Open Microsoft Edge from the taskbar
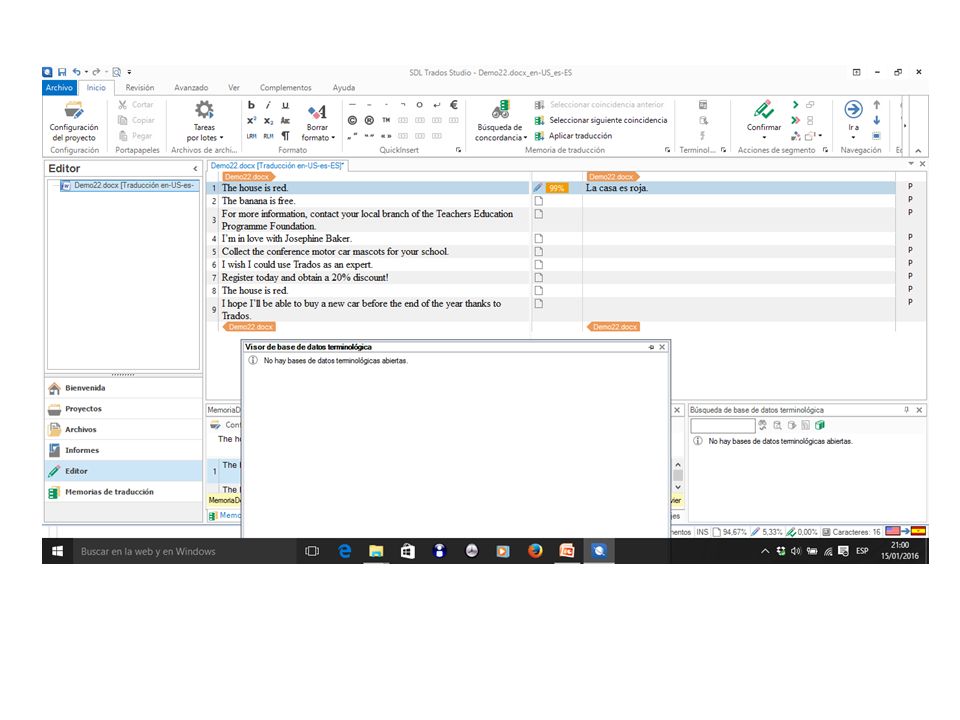Image resolution: width=960 pixels, height=720 pixels. tap(345, 551)
